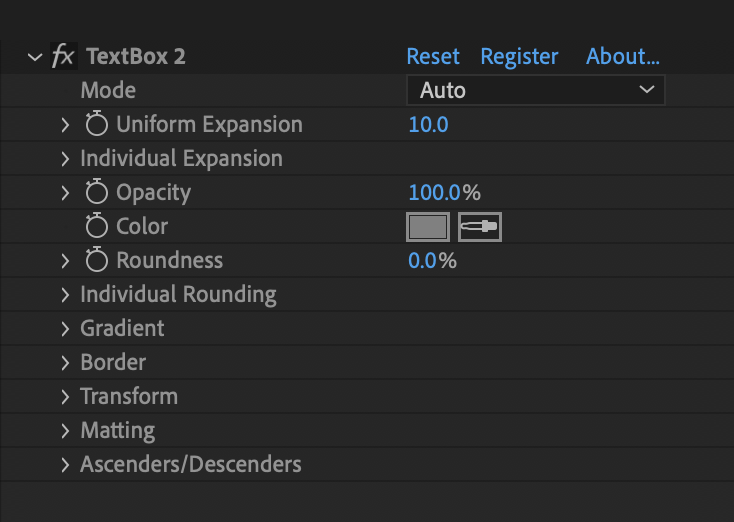Open the gray Color swatch

(428, 227)
